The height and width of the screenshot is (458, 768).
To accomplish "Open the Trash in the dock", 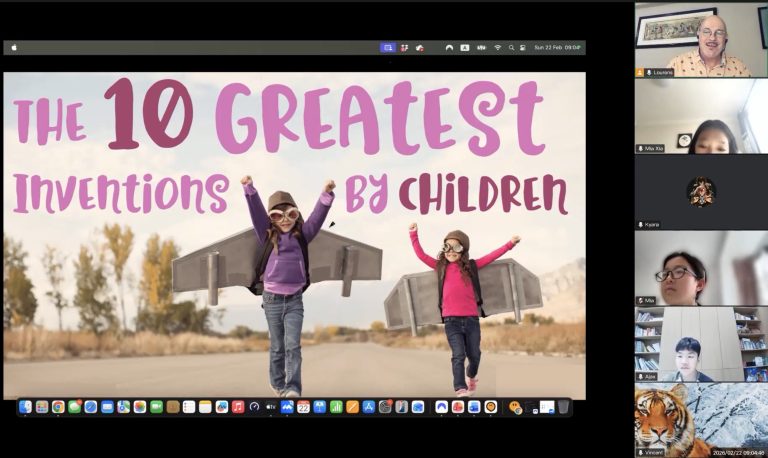I will (x=563, y=407).
